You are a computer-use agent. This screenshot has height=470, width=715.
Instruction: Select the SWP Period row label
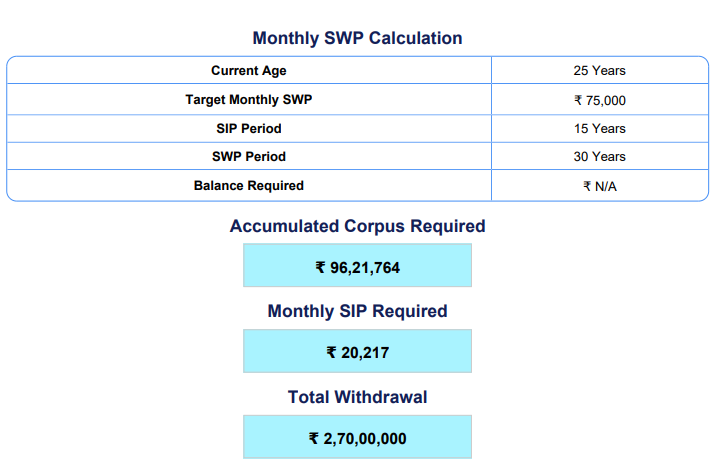point(248,157)
